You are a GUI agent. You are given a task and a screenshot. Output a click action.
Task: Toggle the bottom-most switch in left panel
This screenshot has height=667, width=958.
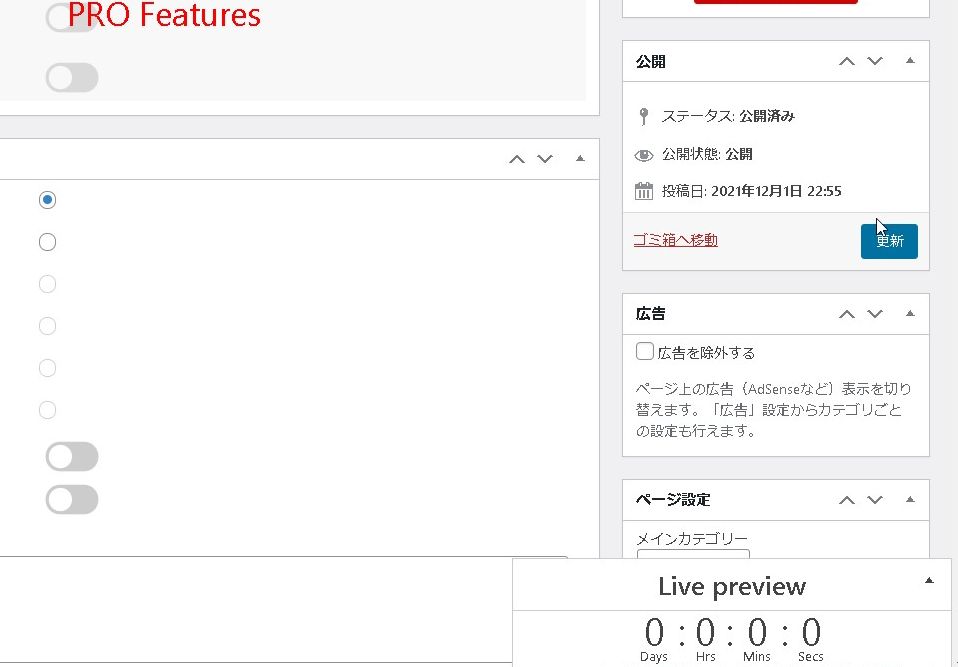click(x=72, y=499)
